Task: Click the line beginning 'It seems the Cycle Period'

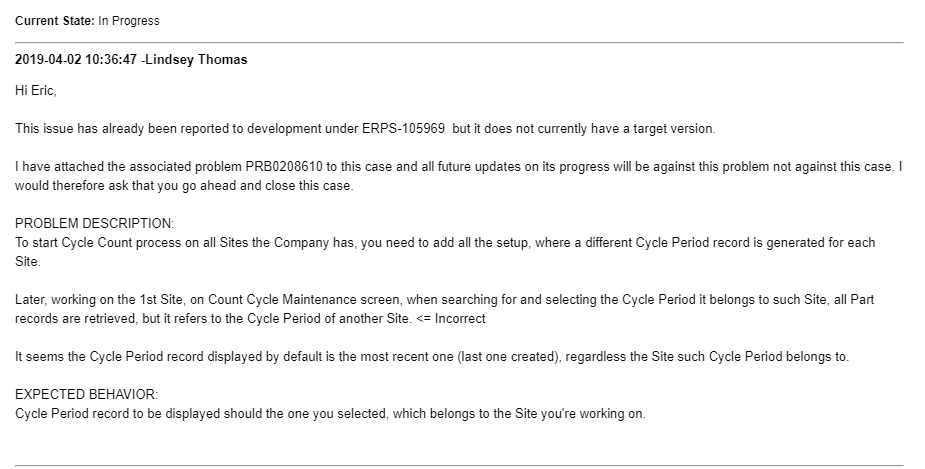Action: click(432, 357)
